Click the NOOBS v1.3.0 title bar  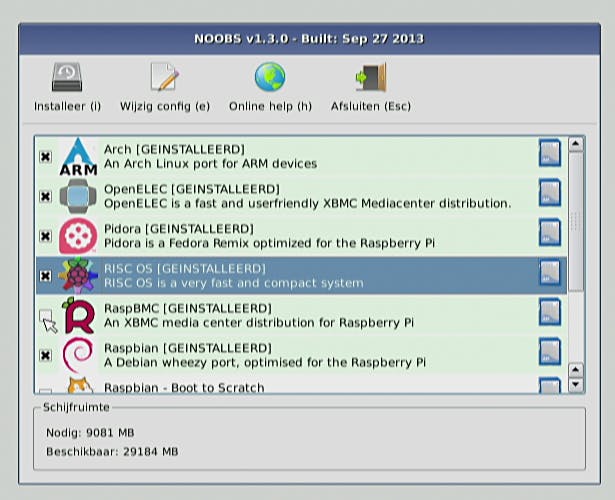309,39
